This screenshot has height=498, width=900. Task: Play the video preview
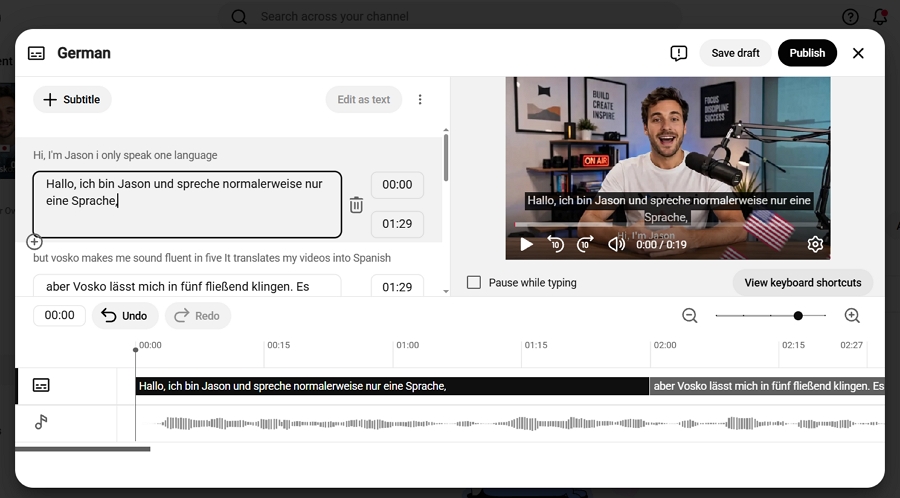tap(526, 244)
